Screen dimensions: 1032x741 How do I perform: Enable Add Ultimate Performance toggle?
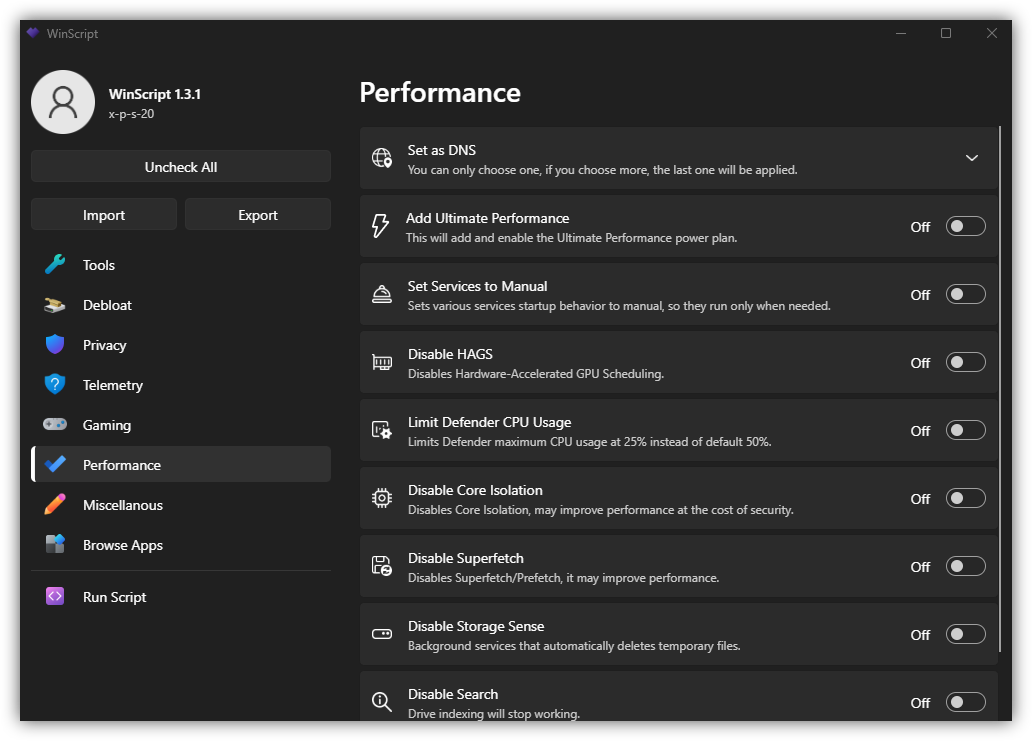966,226
